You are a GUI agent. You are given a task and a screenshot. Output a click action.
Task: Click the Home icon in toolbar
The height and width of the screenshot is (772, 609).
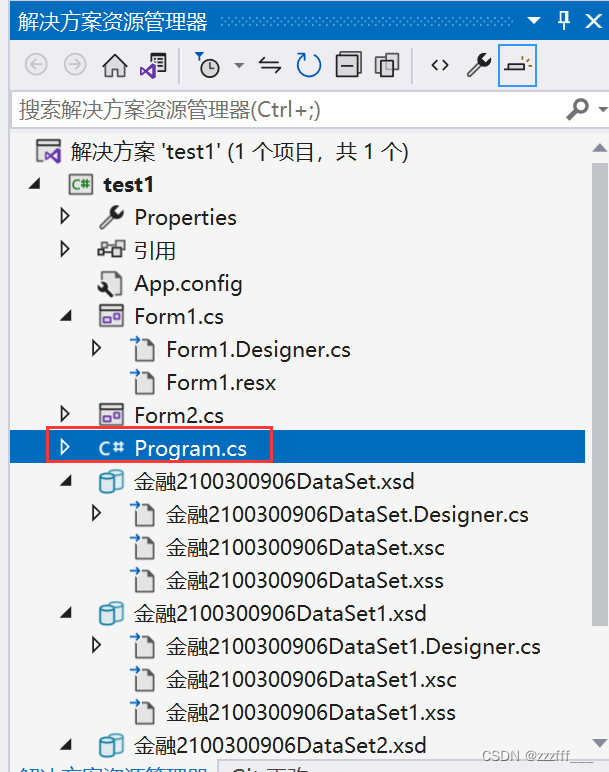pyautogui.click(x=114, y=65)
